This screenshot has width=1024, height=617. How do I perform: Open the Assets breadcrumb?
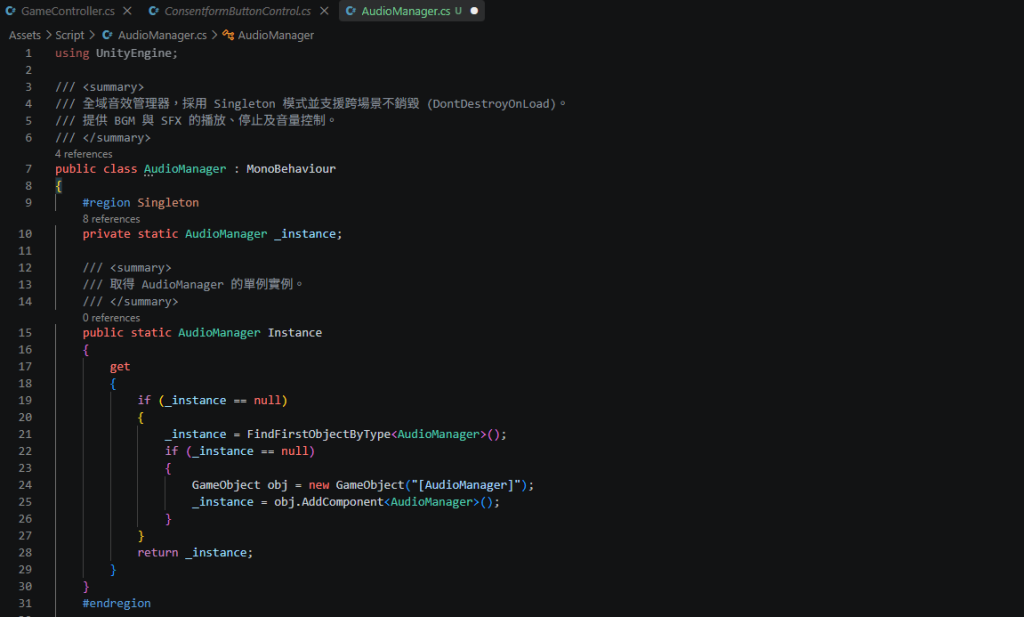click(x=24, y=35)
